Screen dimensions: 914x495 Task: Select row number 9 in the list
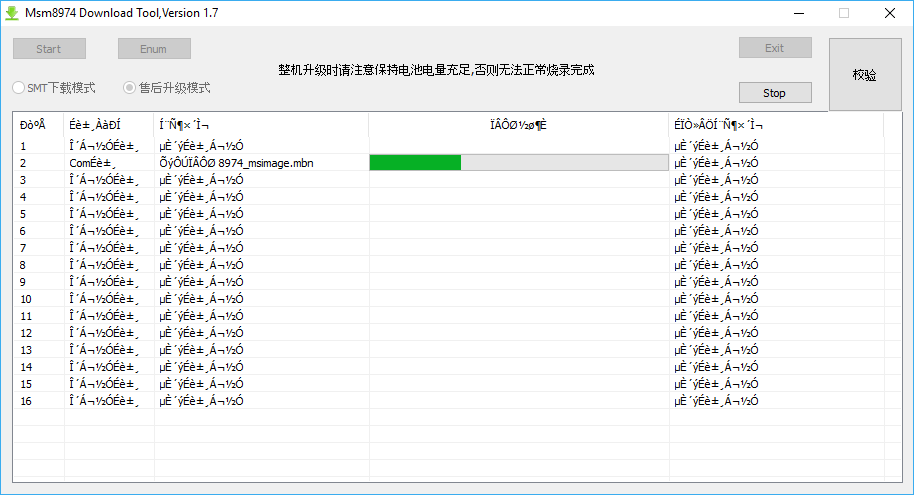[x=23, y=282]
